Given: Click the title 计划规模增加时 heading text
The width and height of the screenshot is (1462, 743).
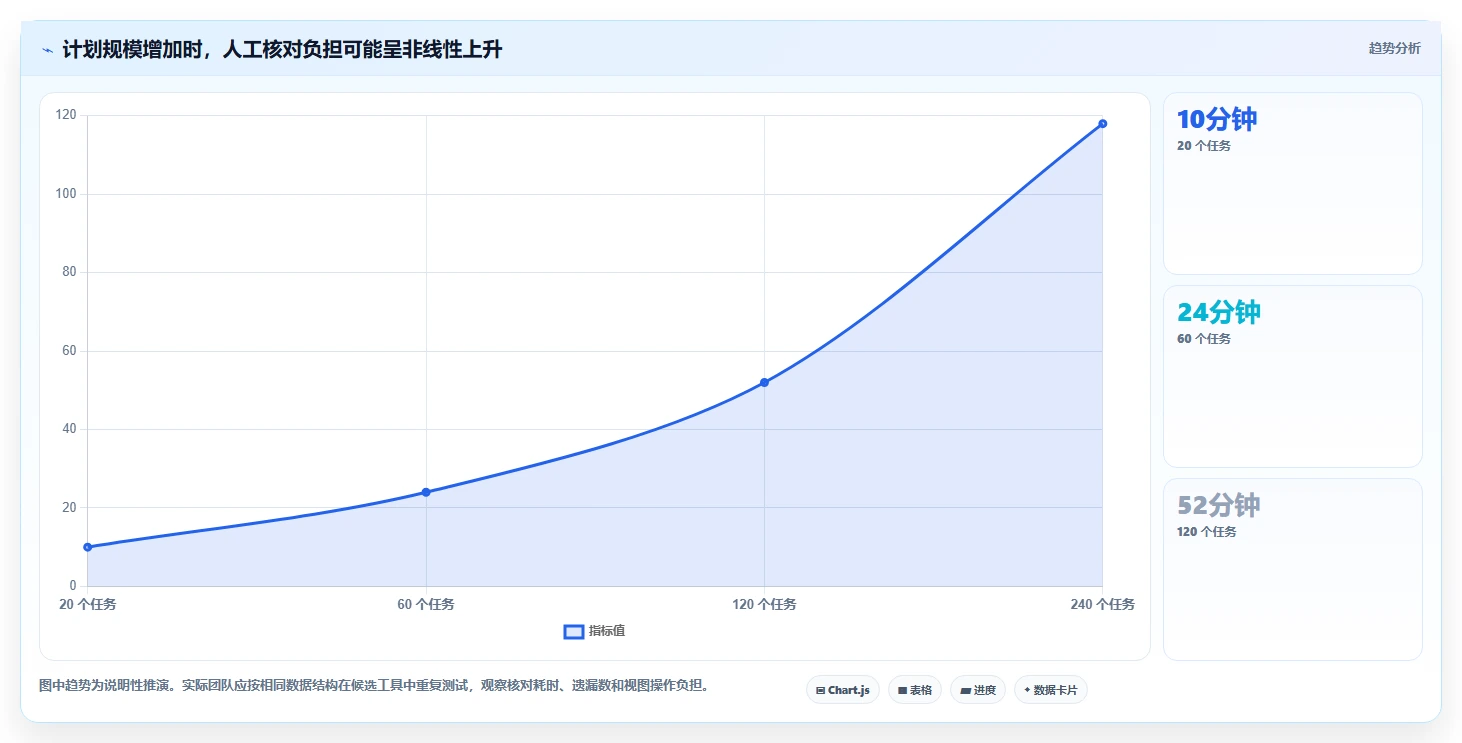Looking at the screenshot, I should coord(282,50).
